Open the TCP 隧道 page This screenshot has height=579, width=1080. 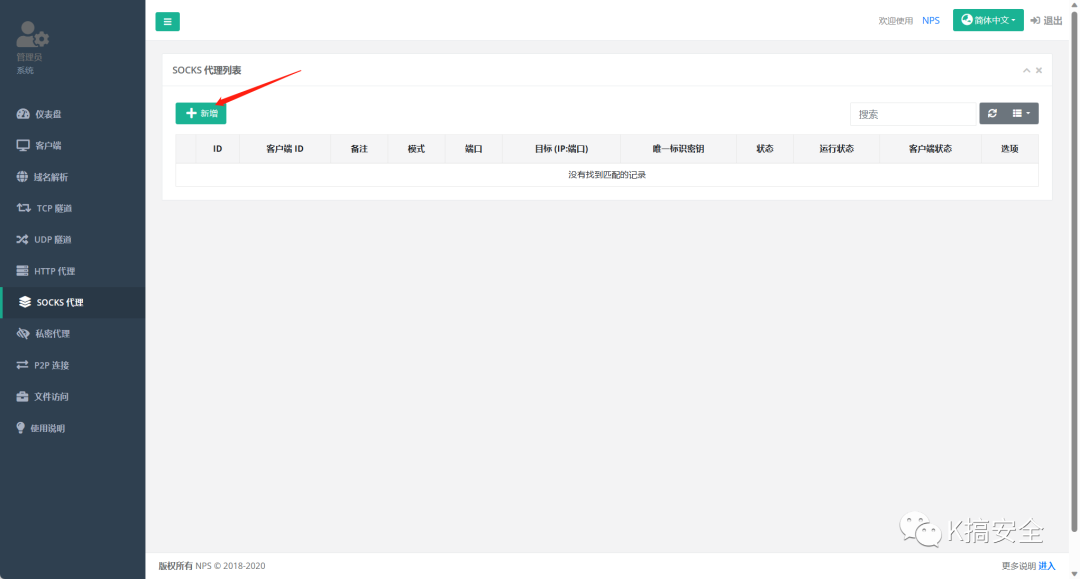tap(72, 208)
